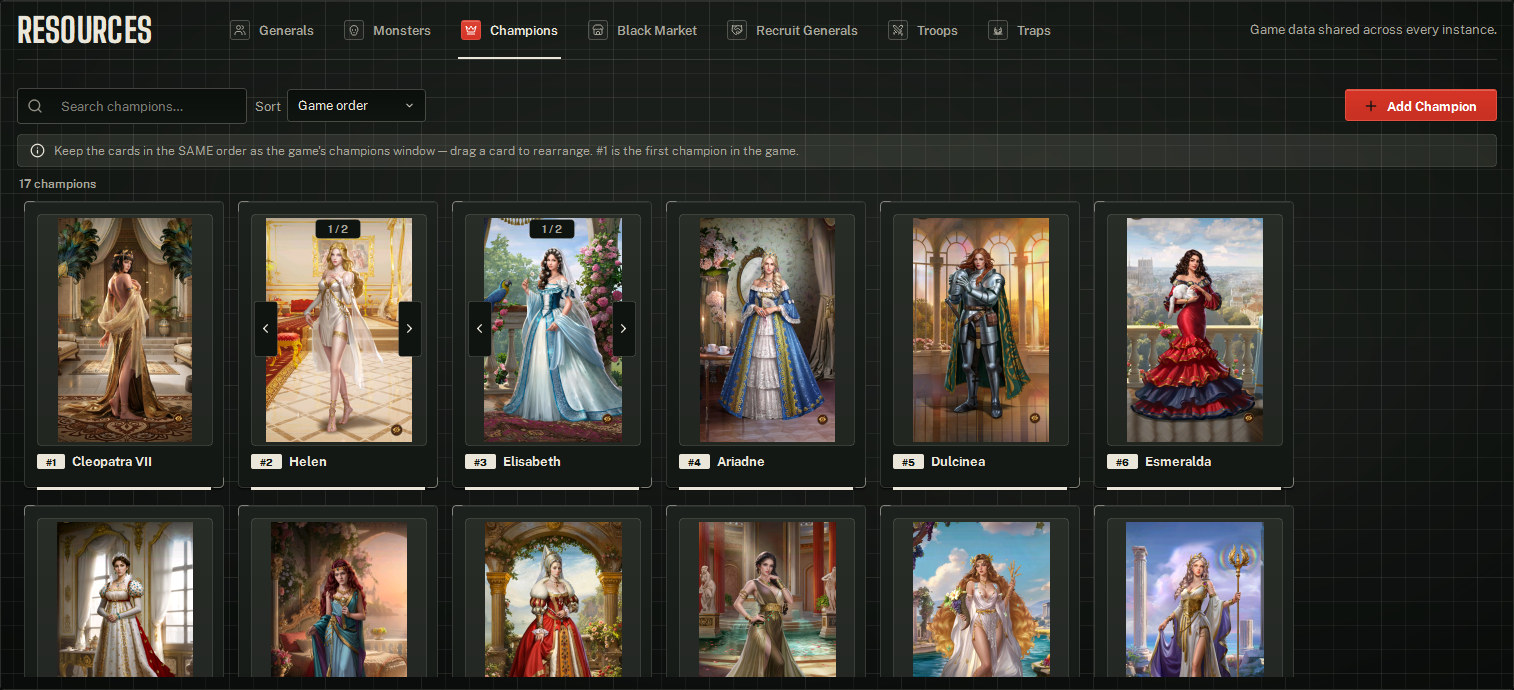Select Elisabeth portrait image

[x=553, y=330]
